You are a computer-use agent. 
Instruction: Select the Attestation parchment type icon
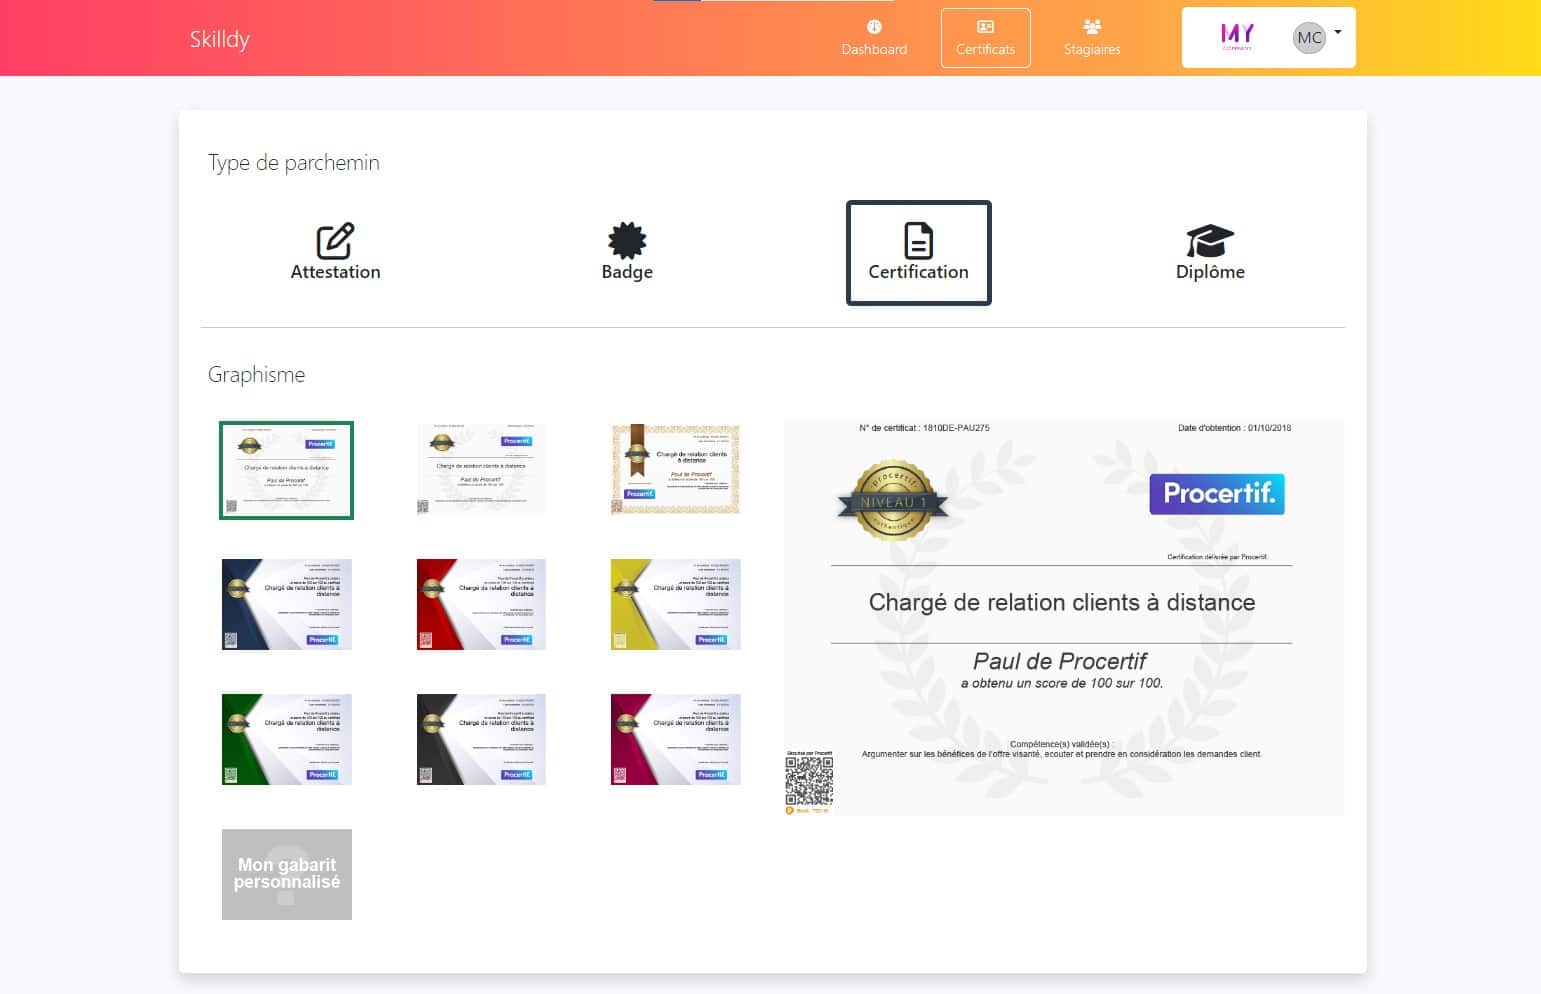click(x=335, y=241)
